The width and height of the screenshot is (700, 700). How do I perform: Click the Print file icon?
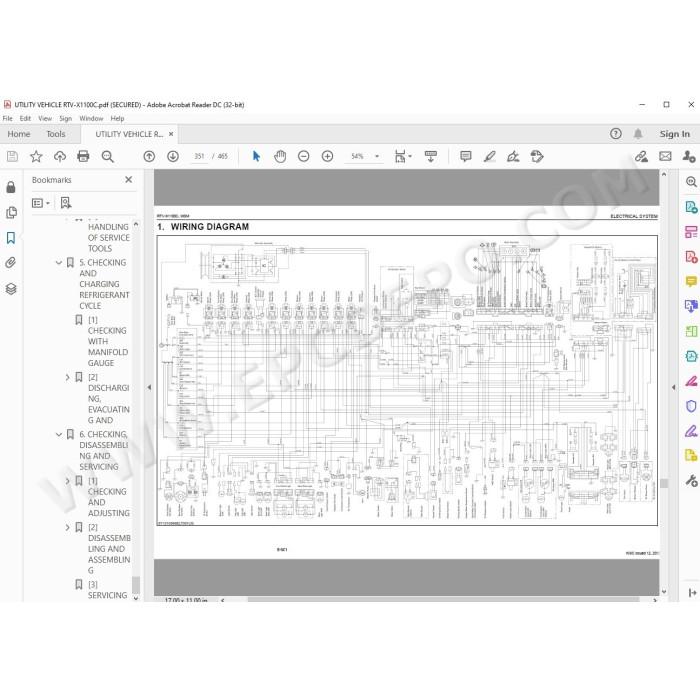point(83,156)
